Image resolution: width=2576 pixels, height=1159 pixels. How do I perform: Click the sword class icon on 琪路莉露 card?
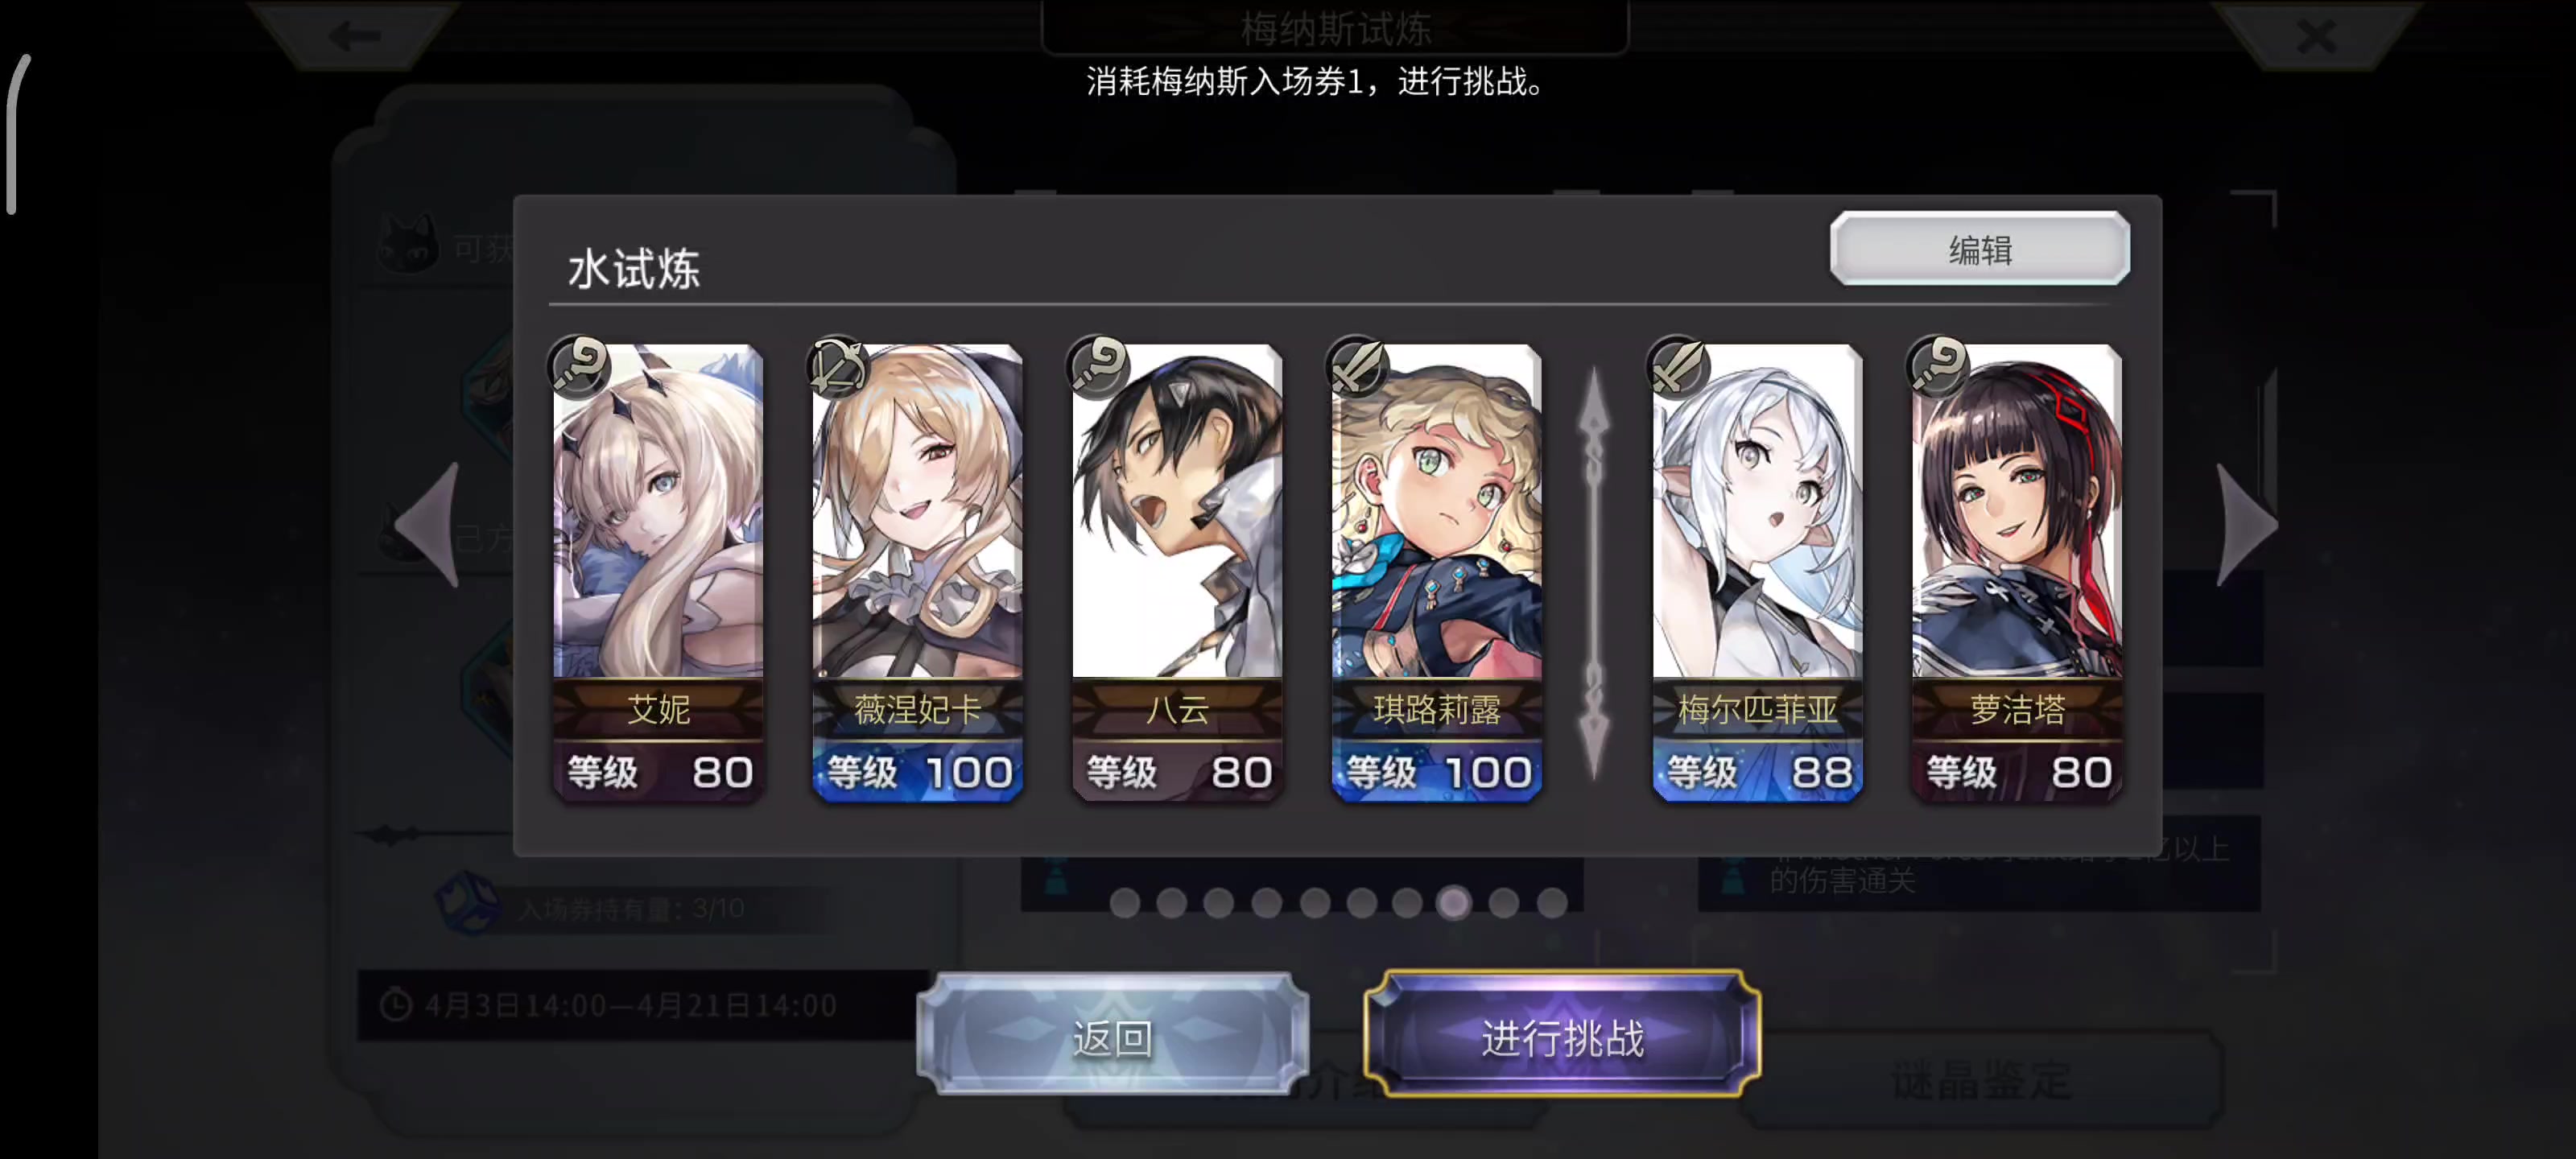pyautogui.click(x=1357, y=366)
